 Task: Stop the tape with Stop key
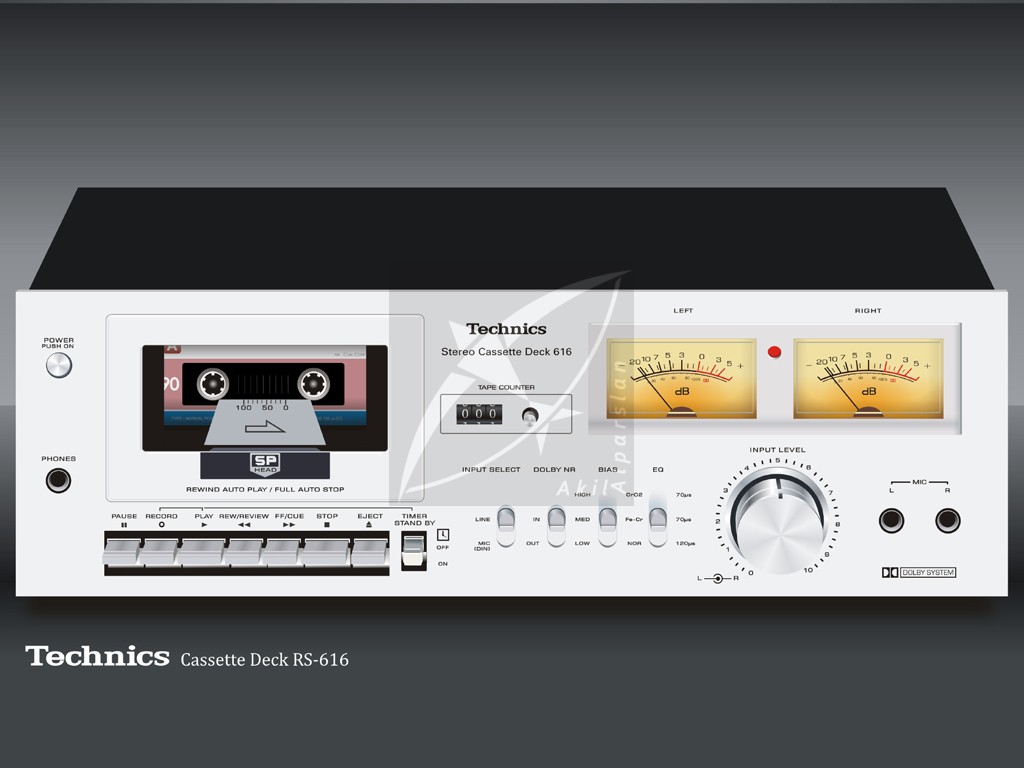325,551
